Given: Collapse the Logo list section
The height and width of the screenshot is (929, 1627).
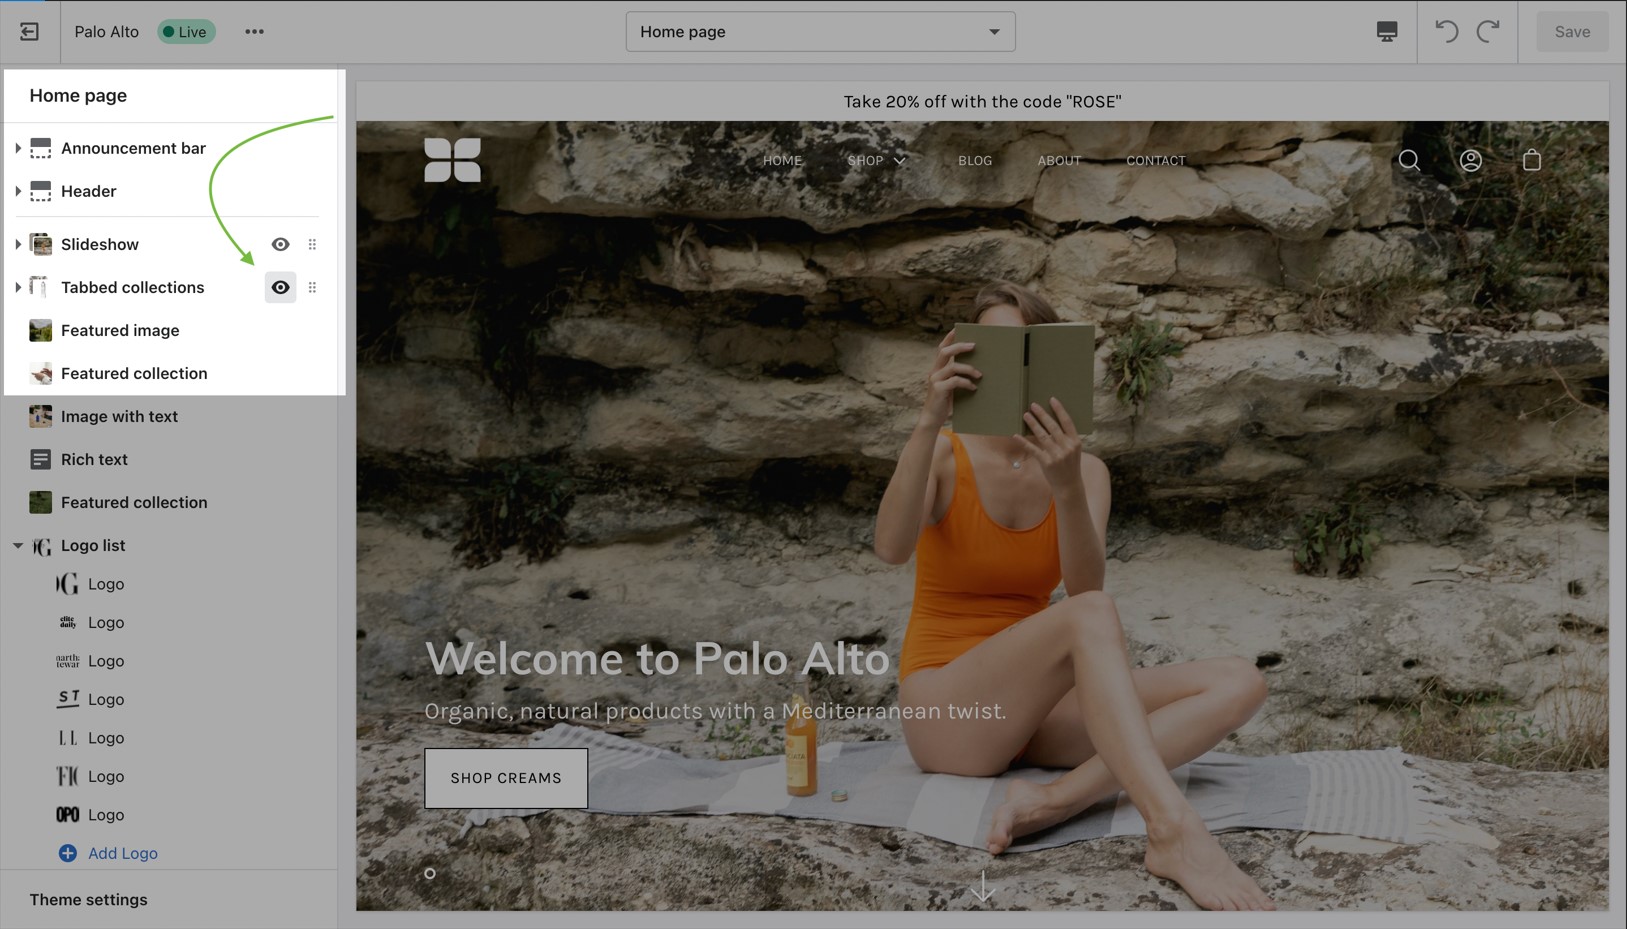Looking at the screenshot, I should [18, 546].
